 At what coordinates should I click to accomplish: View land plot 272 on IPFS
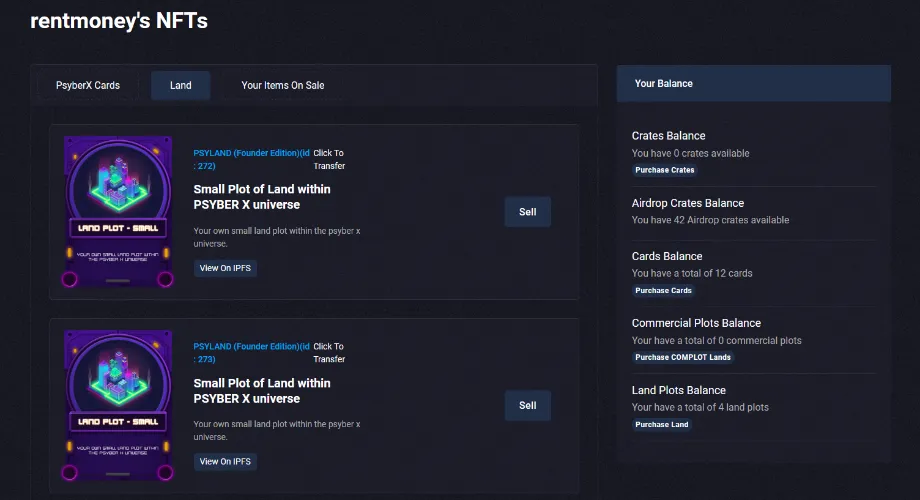(x=225, y=268)
